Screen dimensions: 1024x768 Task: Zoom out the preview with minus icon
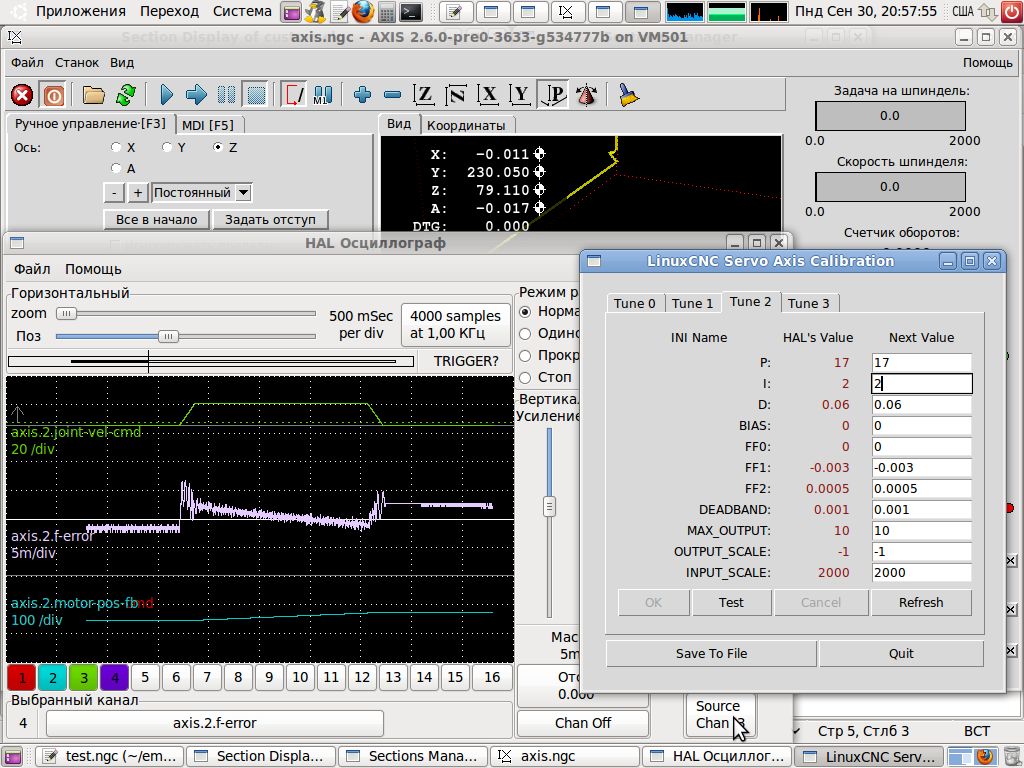(x=392, y=95)
